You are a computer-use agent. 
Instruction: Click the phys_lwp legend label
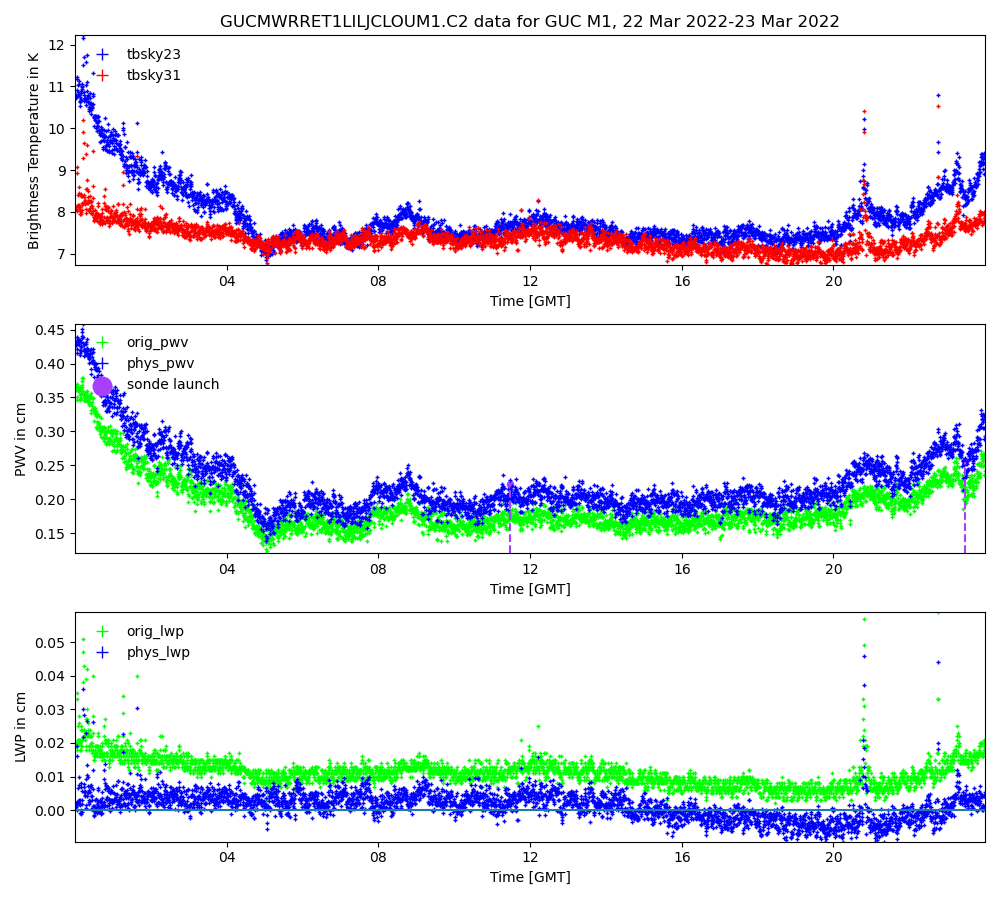(x=158, y=653)
